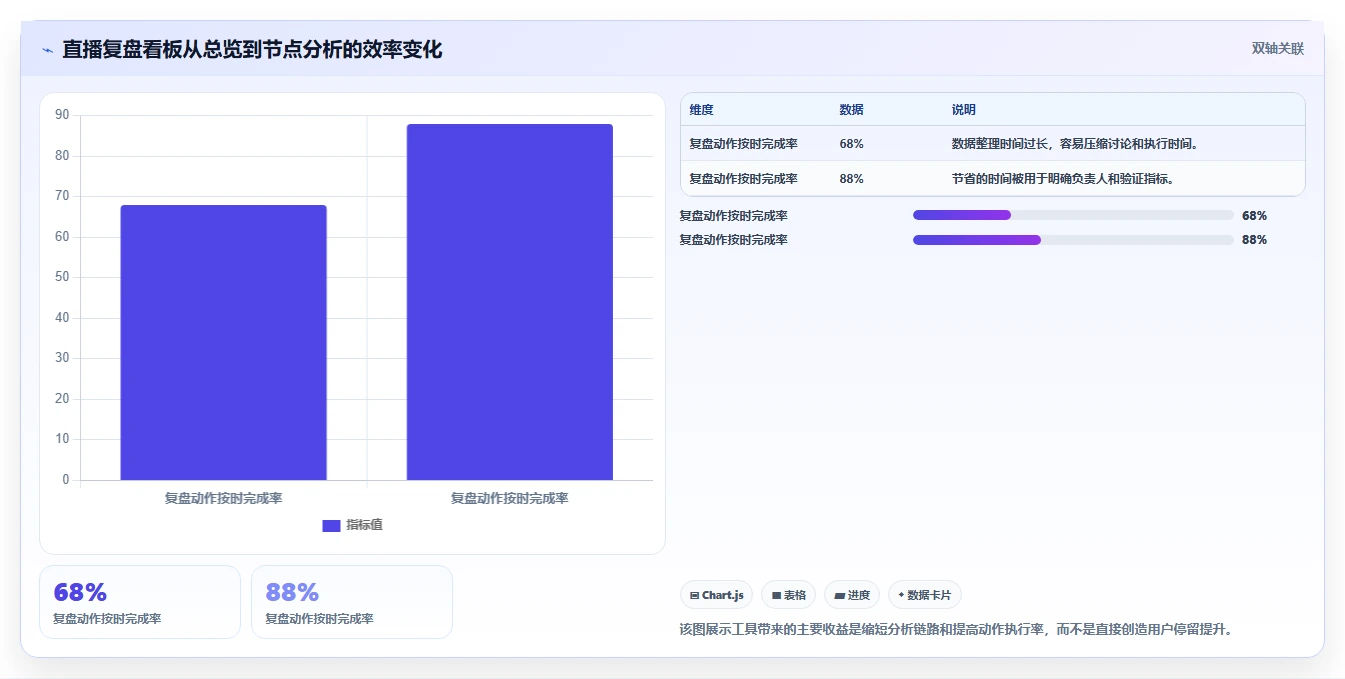The width and height of the screenshot is (1345, 679).
Task: Click the 90 tick on the y-axis
Action: (x=62, y=115)
